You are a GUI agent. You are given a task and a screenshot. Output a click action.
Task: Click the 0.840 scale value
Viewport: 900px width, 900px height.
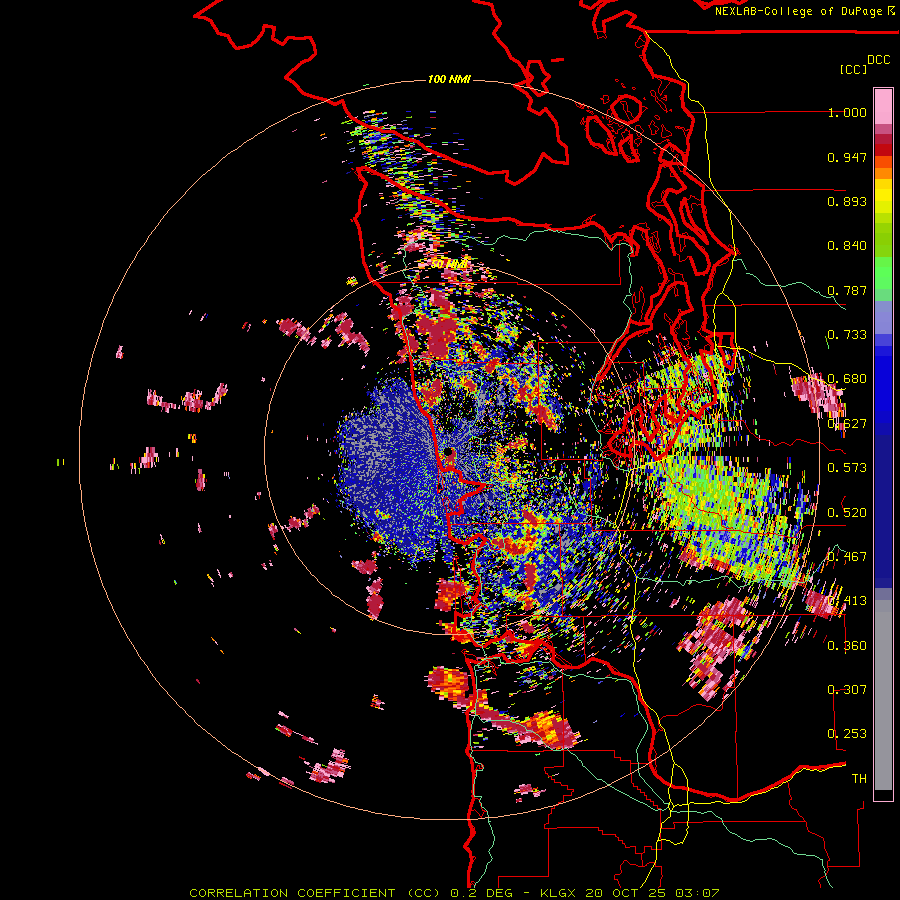[x=847, y=246]
